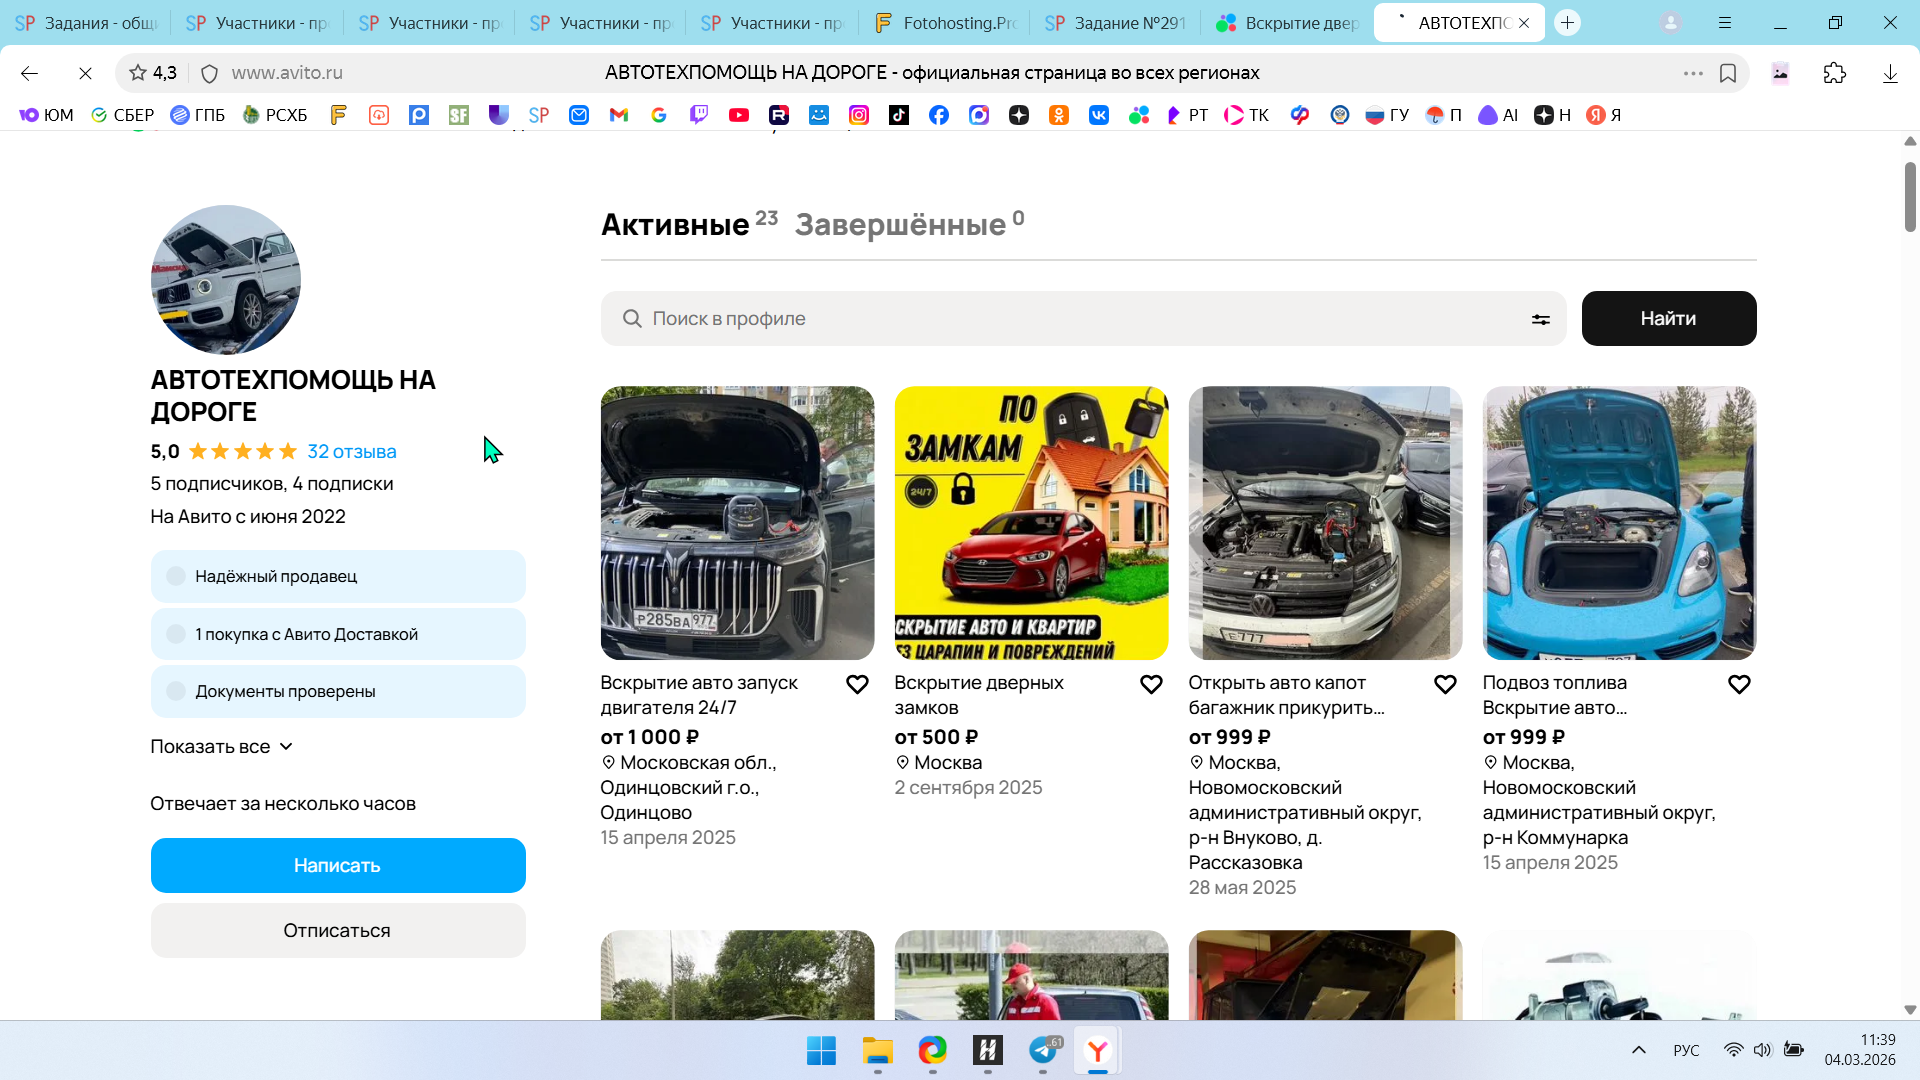
Task: Go back with browser arrow
Action: click(29, 73)
